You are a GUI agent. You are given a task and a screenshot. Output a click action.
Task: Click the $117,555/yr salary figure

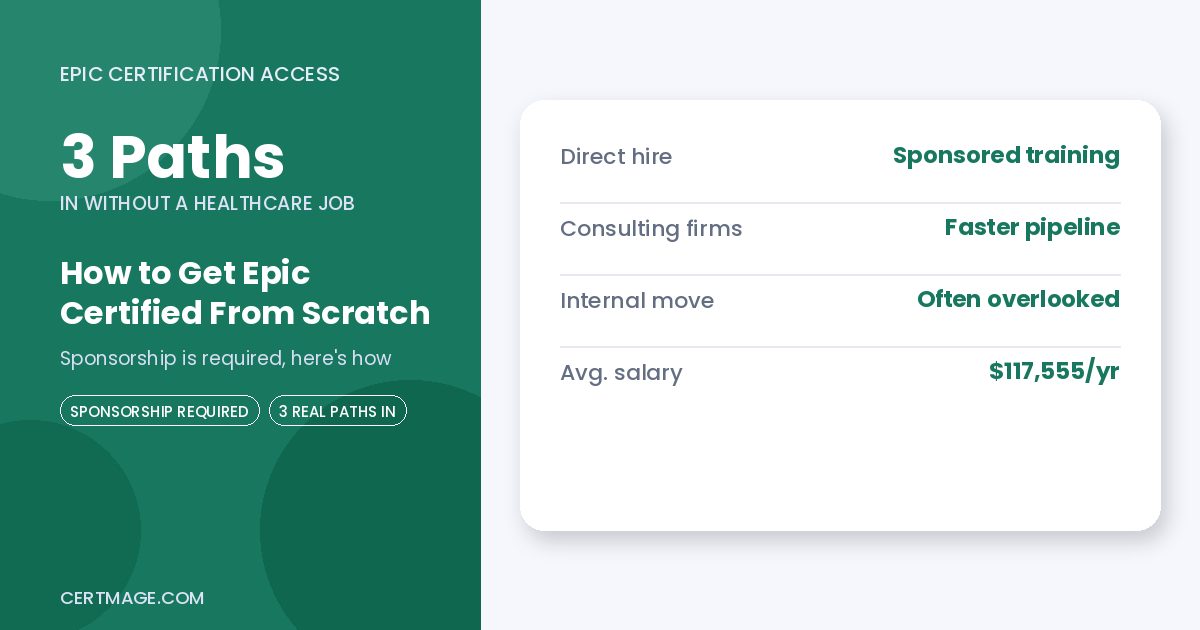click(1054, 372)
